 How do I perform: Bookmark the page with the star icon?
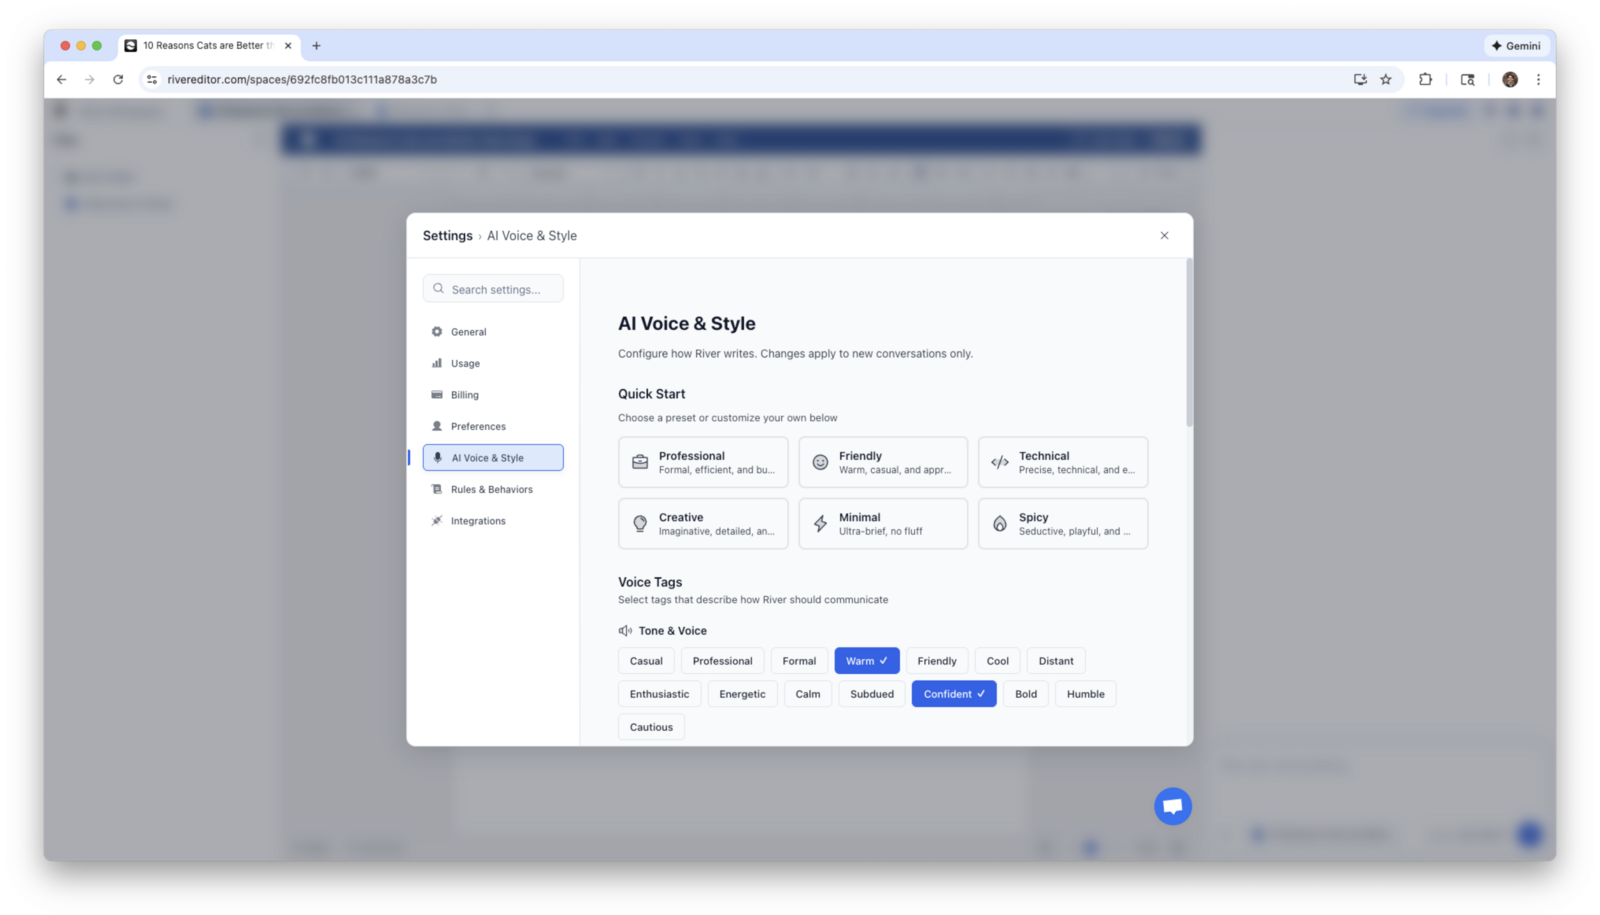pyautogui.click(x=1386, y=79)
